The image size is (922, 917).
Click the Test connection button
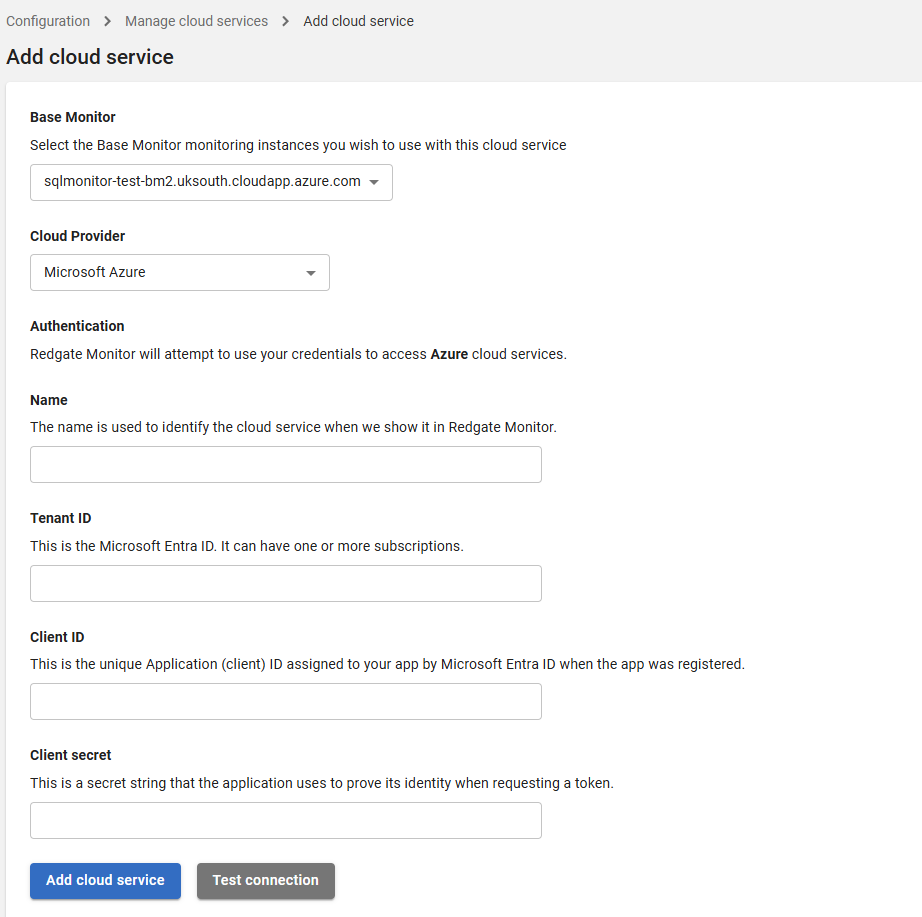click(x=265, y=880)
